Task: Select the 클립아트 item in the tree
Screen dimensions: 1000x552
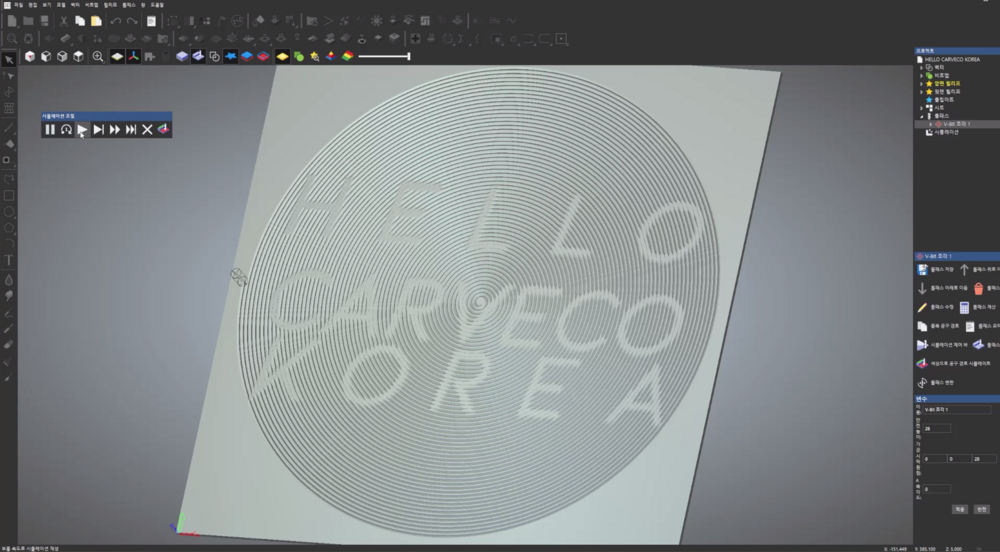Action: pos(944,99)
